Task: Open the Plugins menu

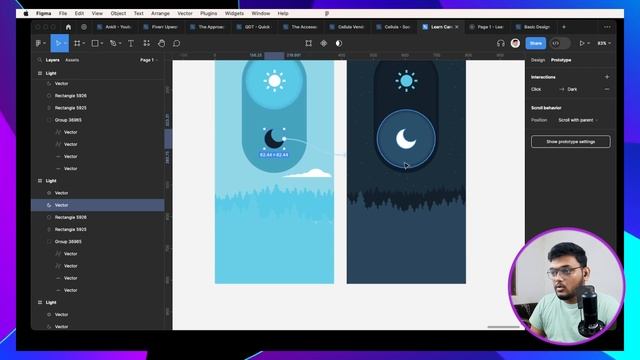Action: [209, 13]
